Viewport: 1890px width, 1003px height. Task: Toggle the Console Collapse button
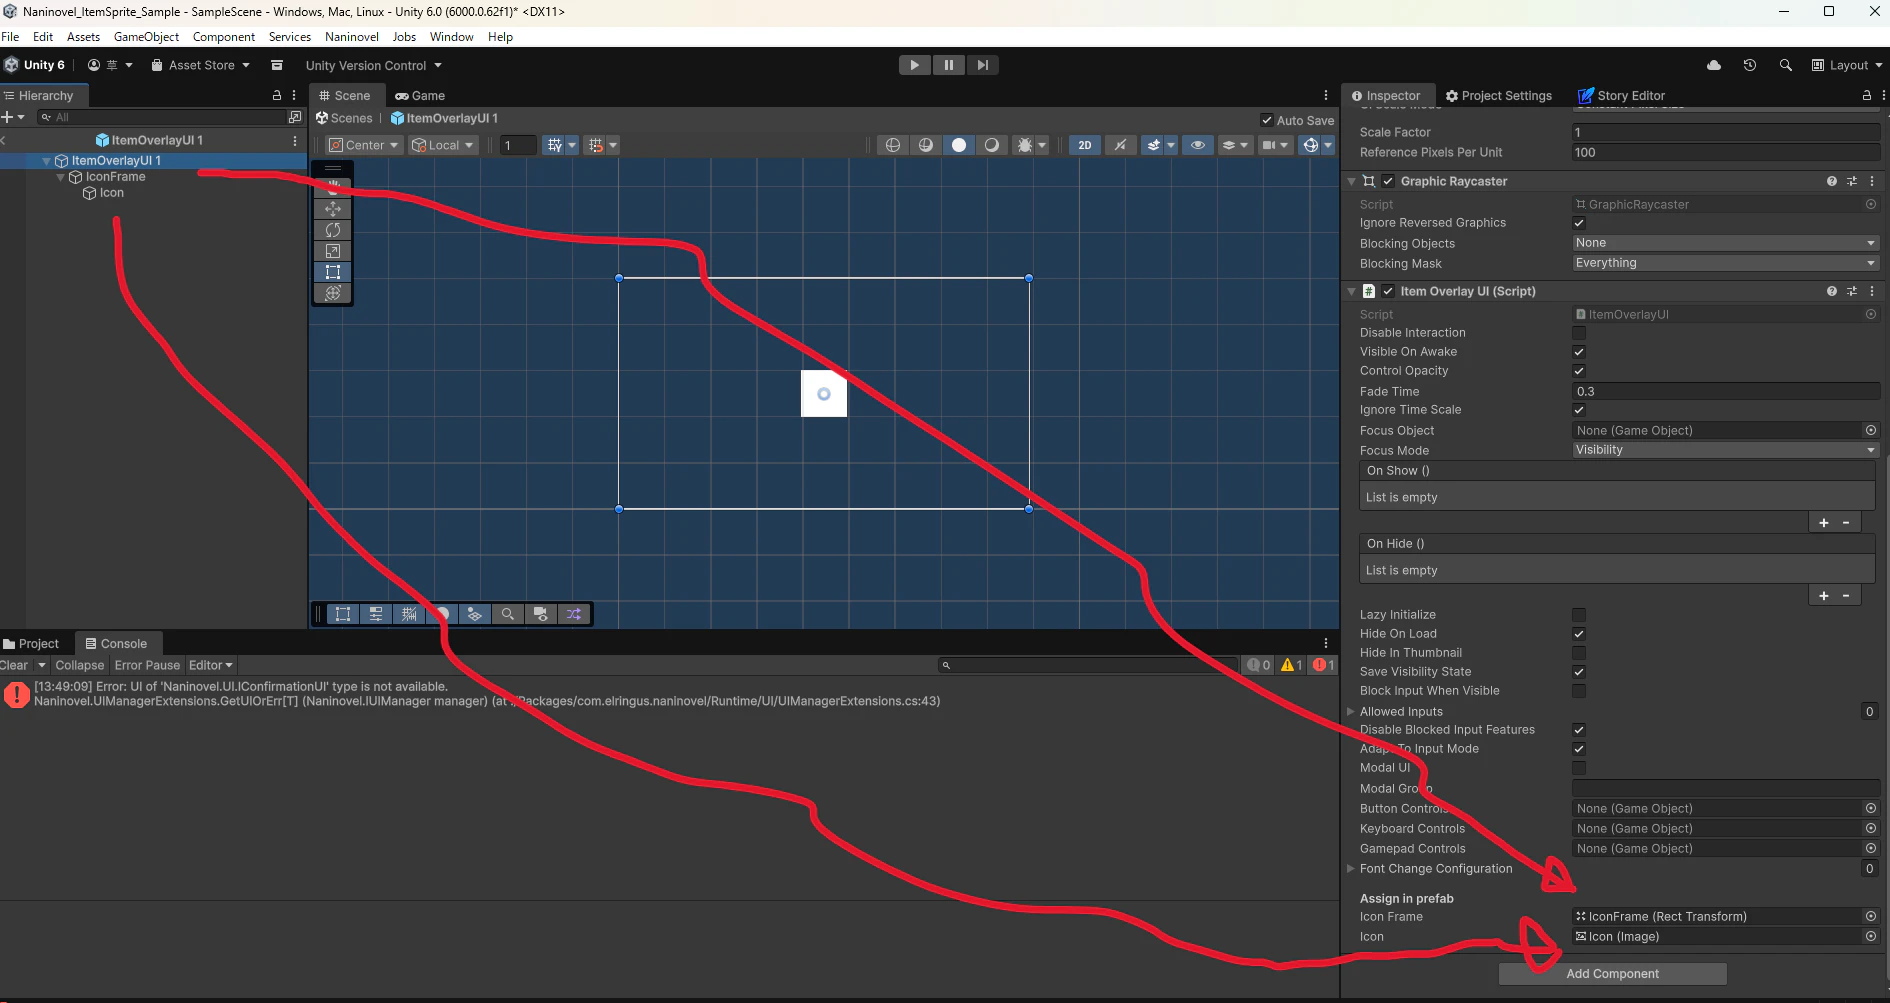[x=80, y=665]
